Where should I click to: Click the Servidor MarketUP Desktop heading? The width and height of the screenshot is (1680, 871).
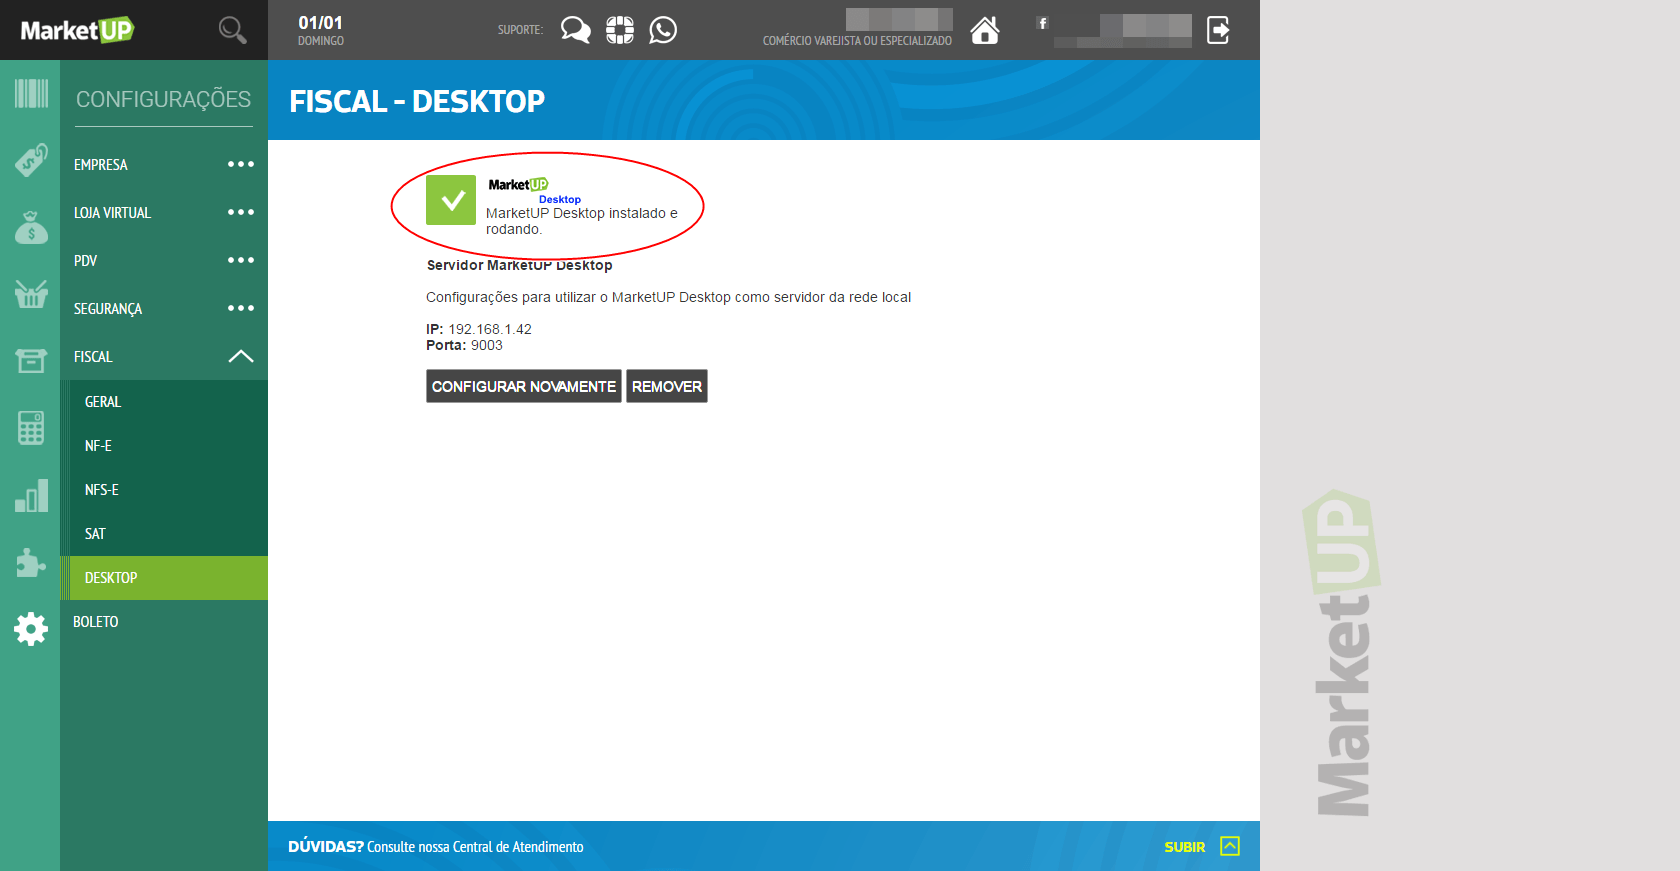(520, 265)
